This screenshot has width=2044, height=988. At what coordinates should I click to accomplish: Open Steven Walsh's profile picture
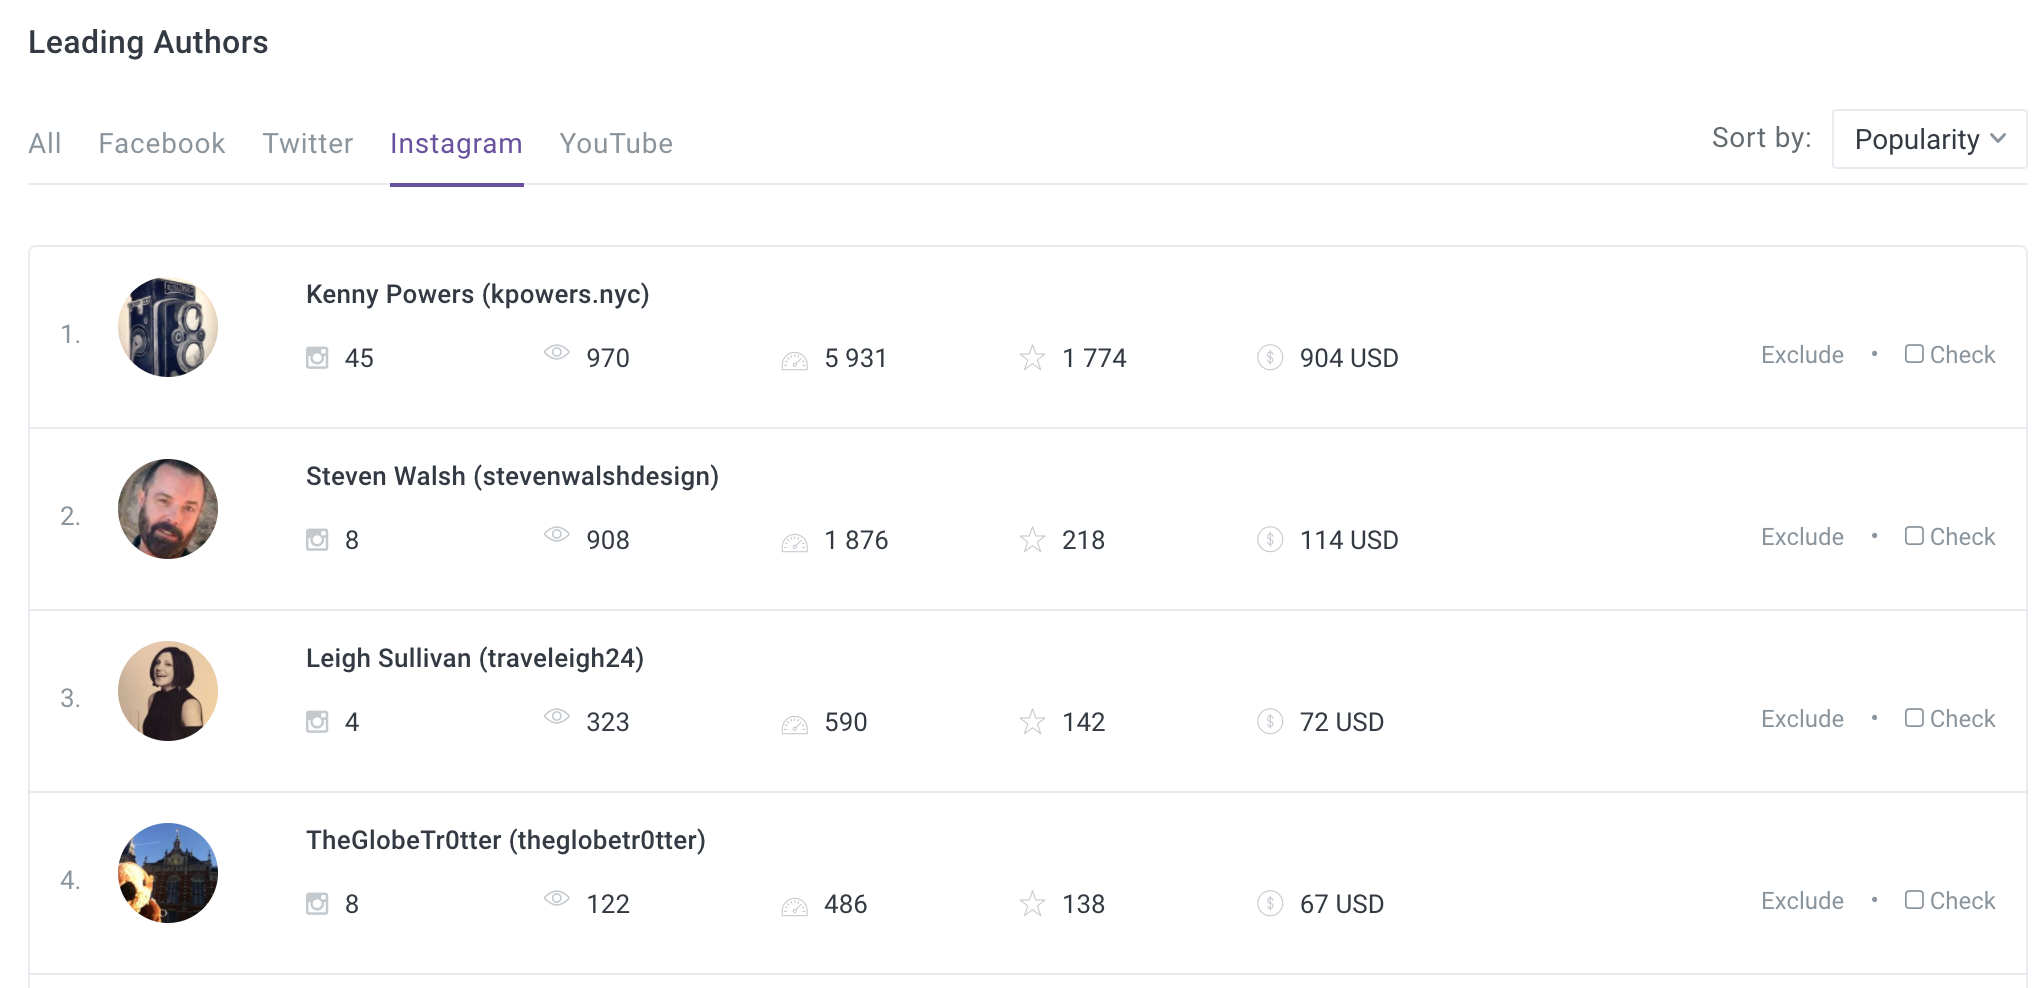pos(168,509)
